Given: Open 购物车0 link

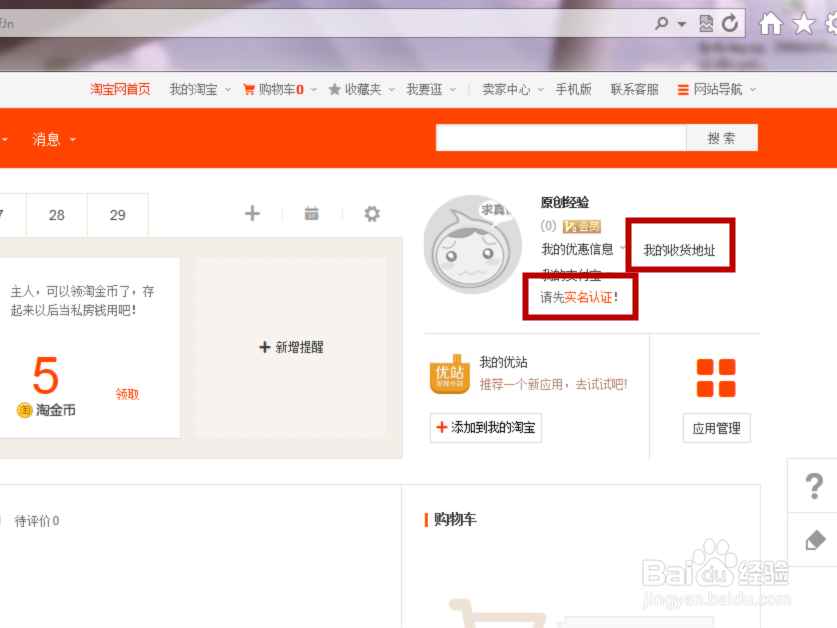Looking at the screenshot, I should (x=281, y=89).
